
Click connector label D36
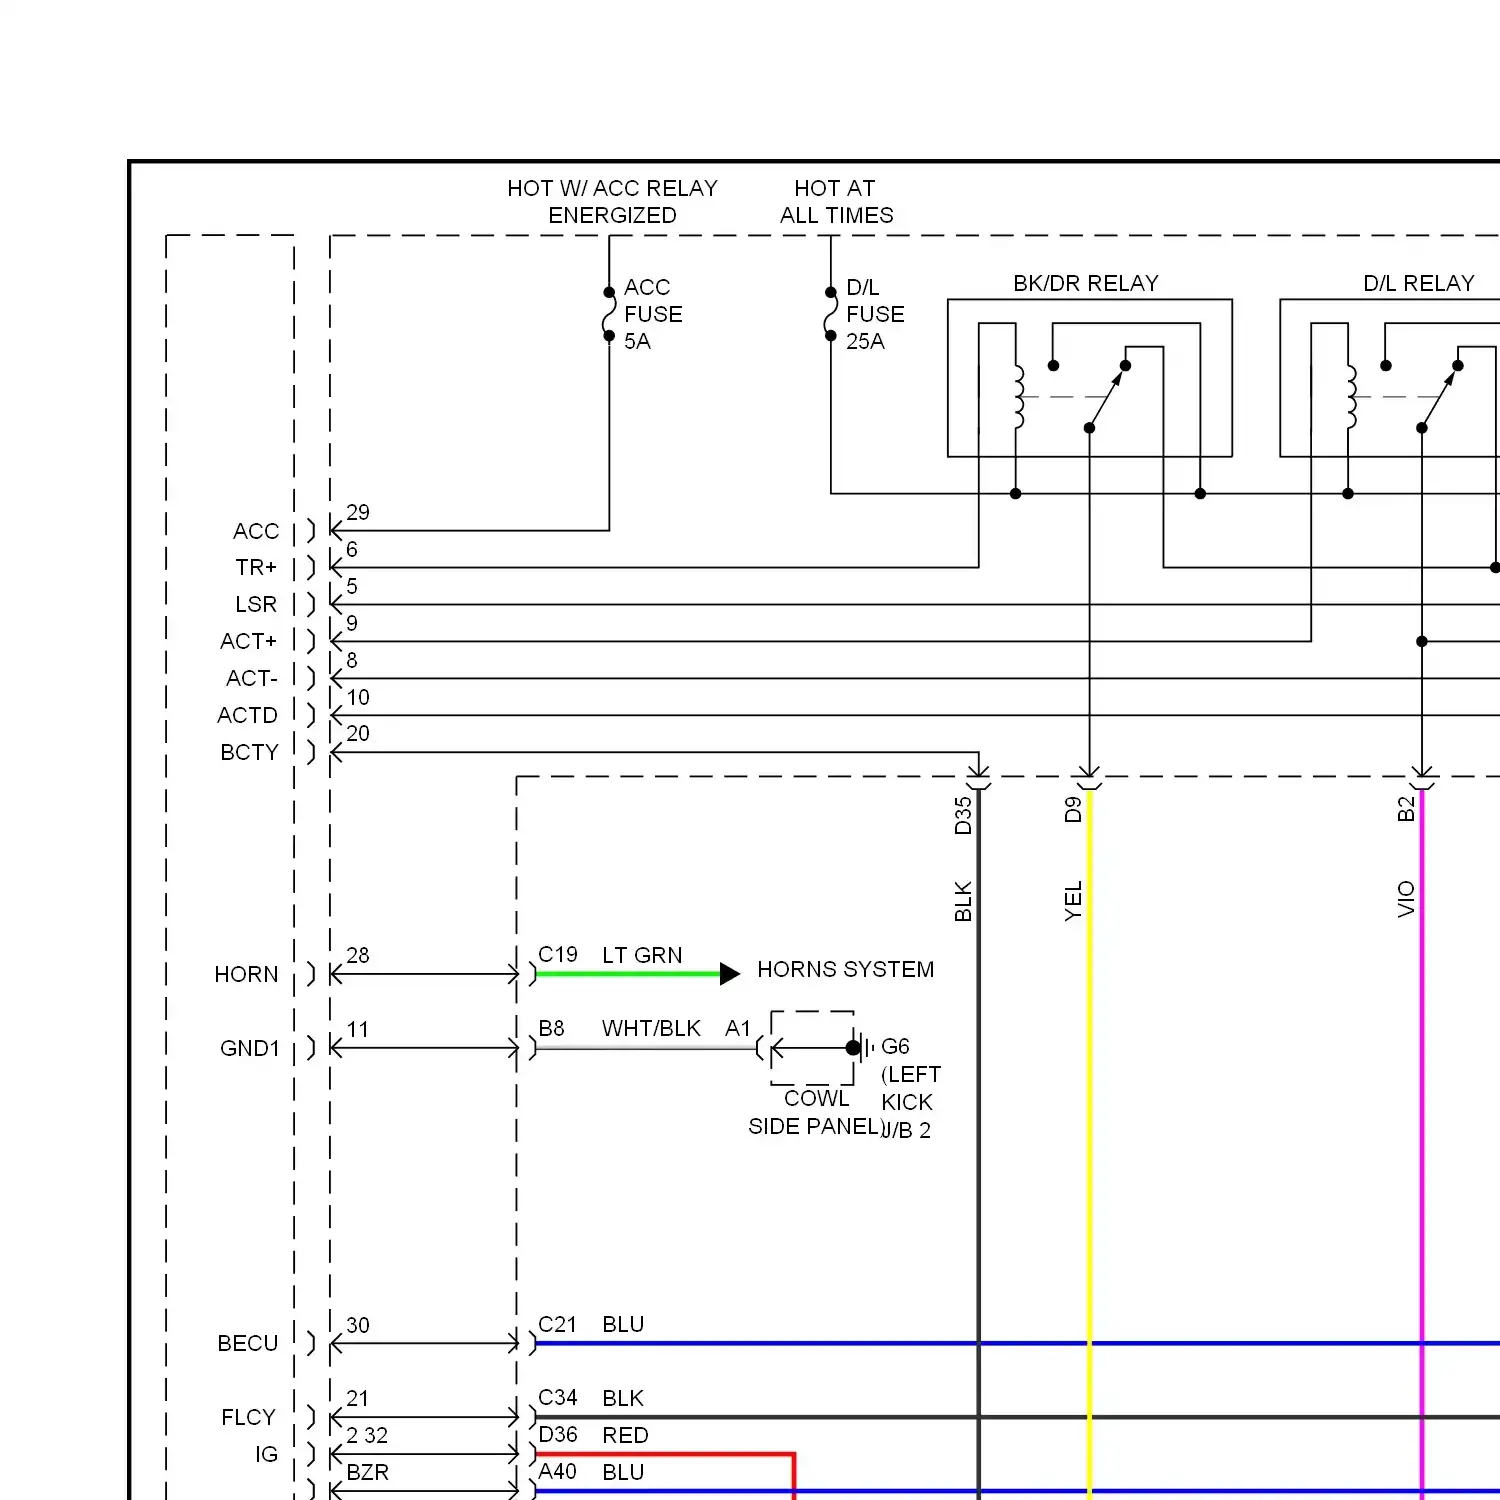(x=558, y=1435)
